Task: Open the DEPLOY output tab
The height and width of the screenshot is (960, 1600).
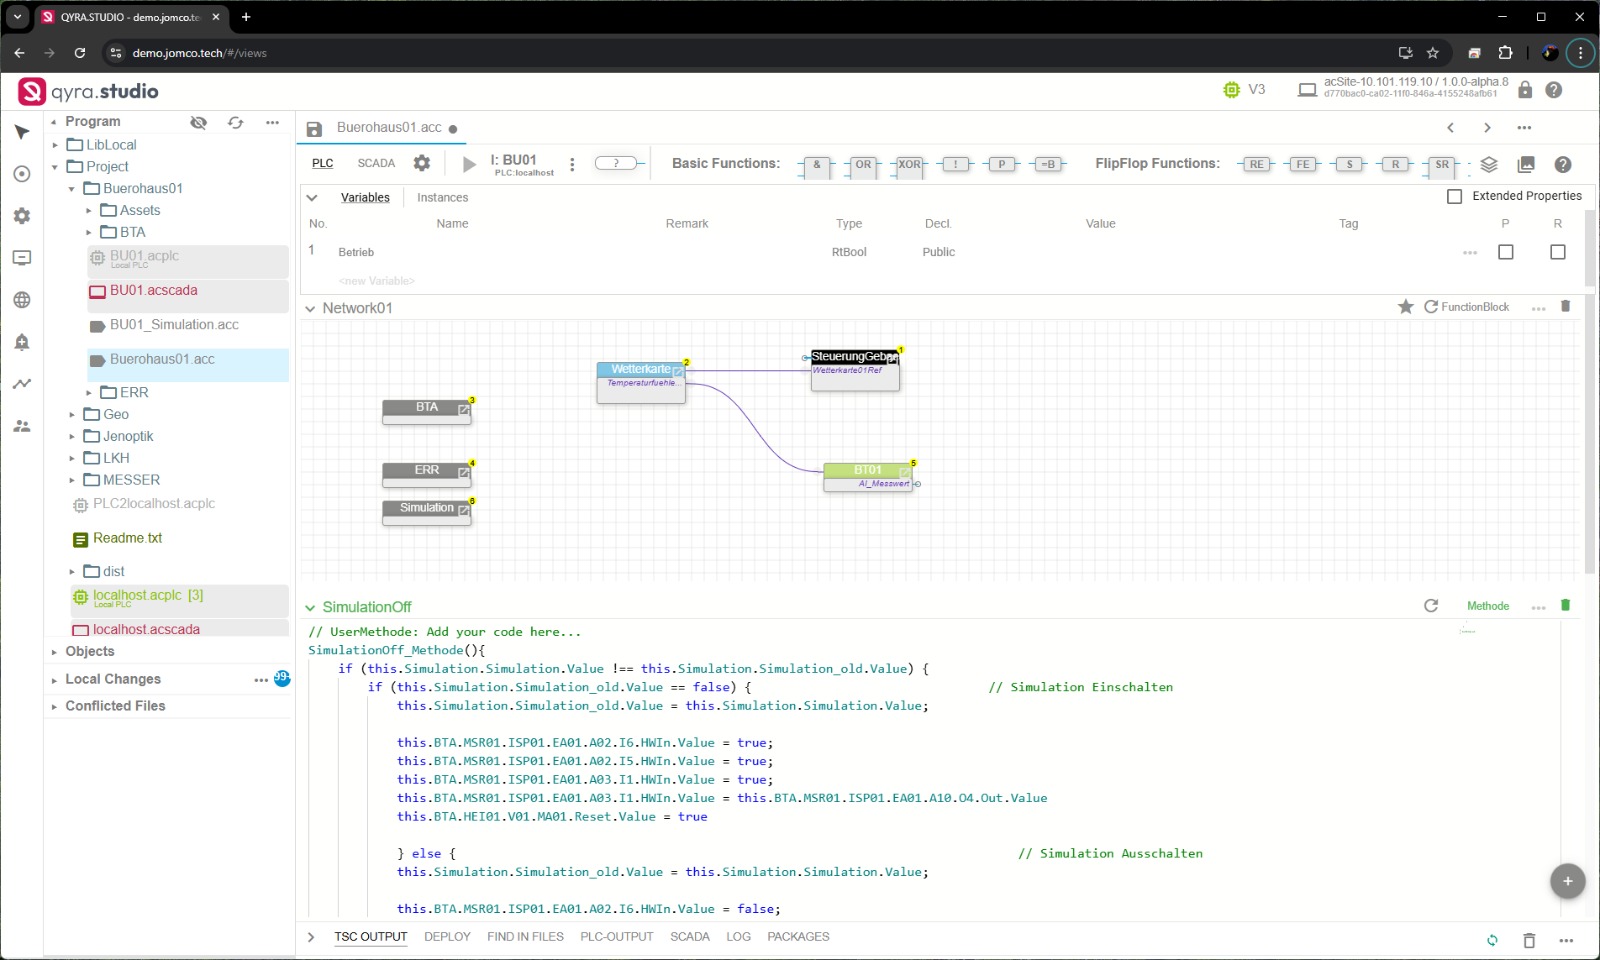Action: tap(447, 937)
